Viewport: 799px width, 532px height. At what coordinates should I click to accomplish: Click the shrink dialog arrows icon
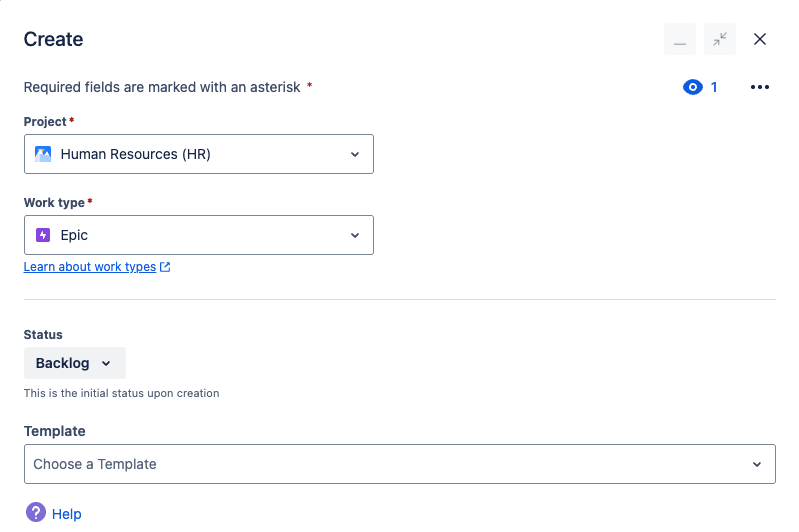(x=720, y=39)
